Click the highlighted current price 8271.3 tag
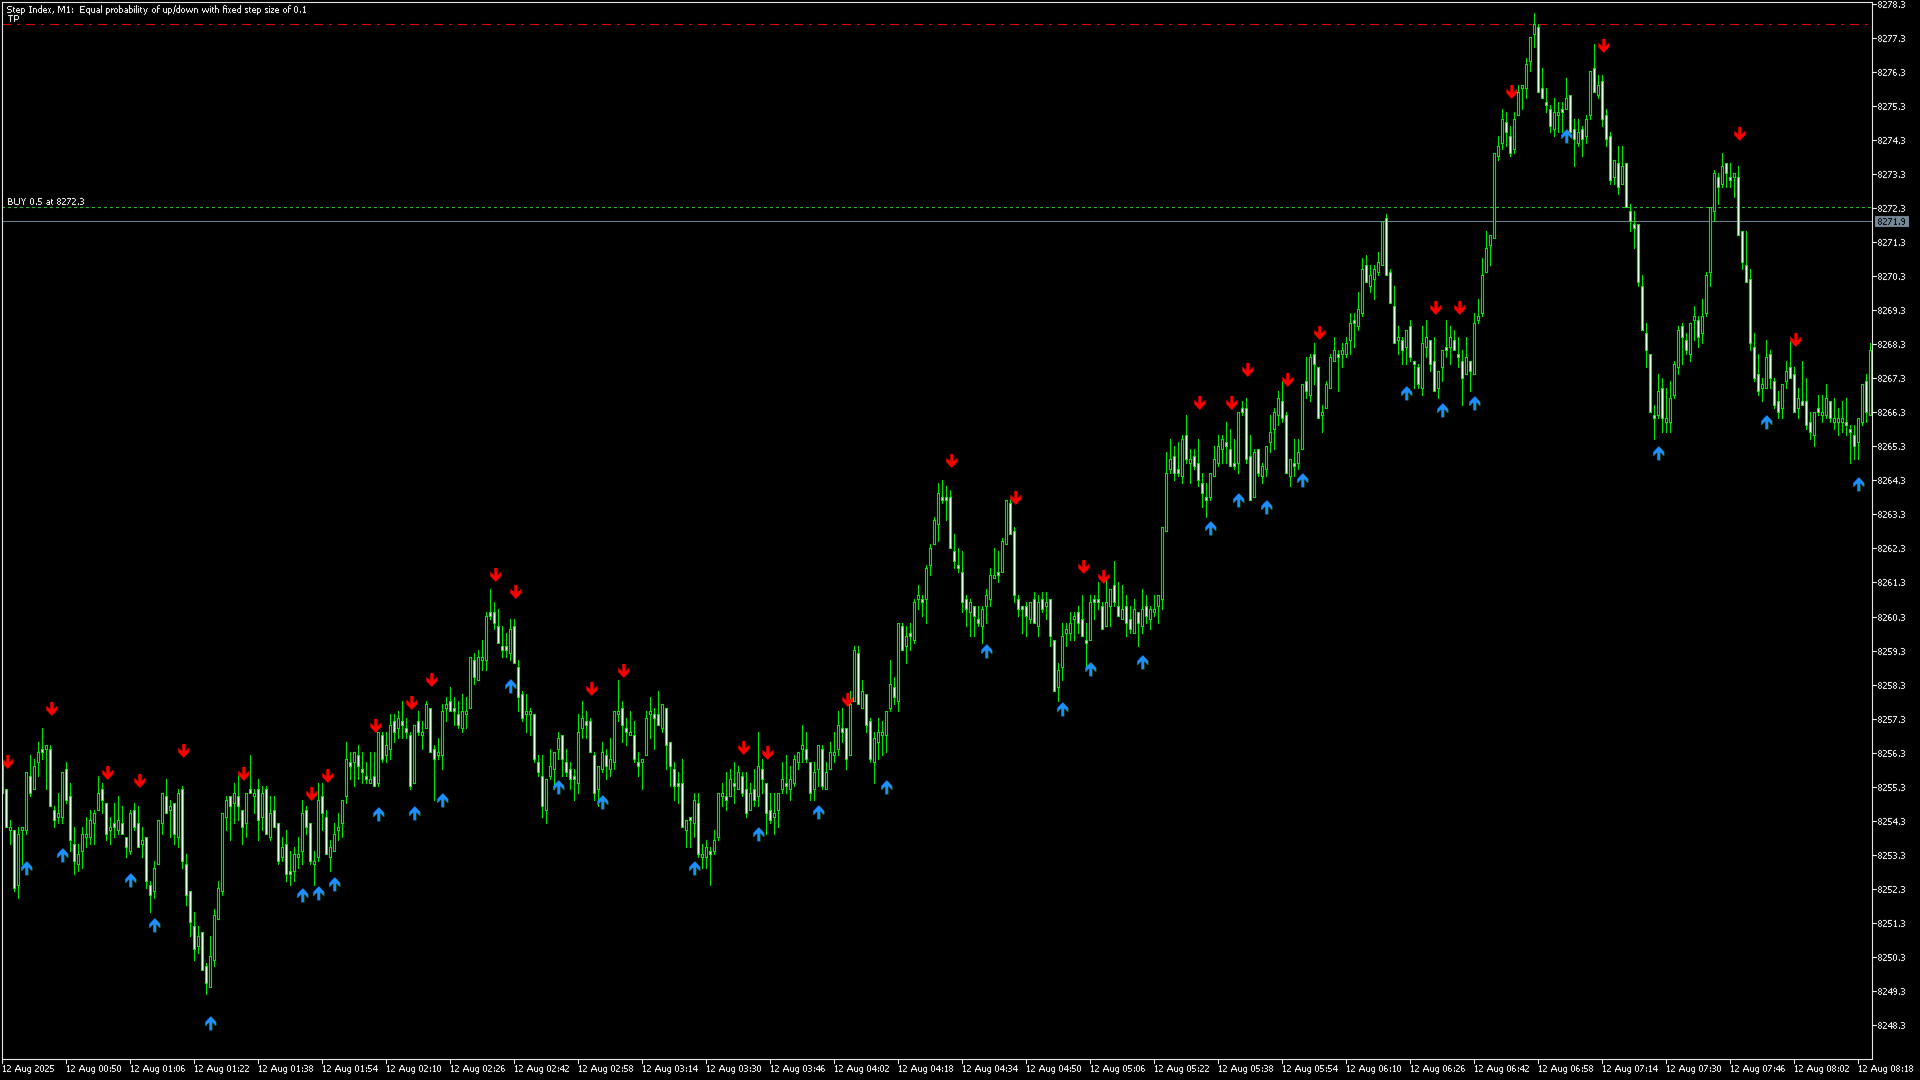The height and width of the screenshot is (1080, 1920). click(1890, 222)
